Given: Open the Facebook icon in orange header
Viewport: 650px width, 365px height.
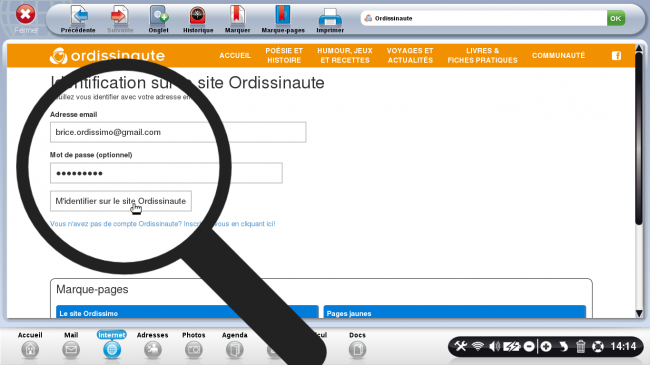Looking at the screenshot, I should (616, 56).
